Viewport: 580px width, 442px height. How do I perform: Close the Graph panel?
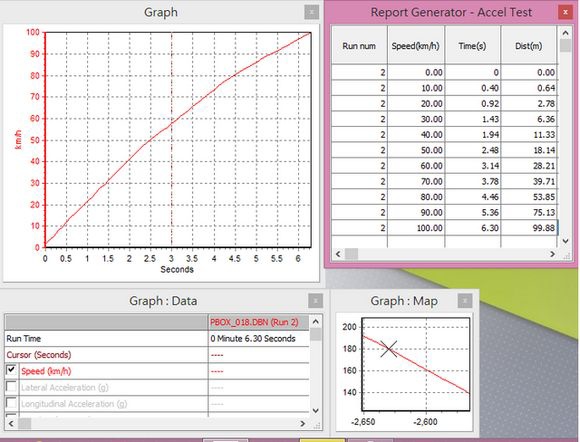[311, 12]
